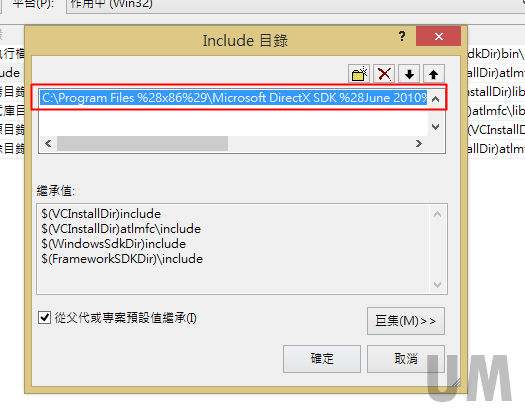The image size is (525, 411).
Task: Click the horizontal scrollbar left arrow
Action: tap(48, 144)
